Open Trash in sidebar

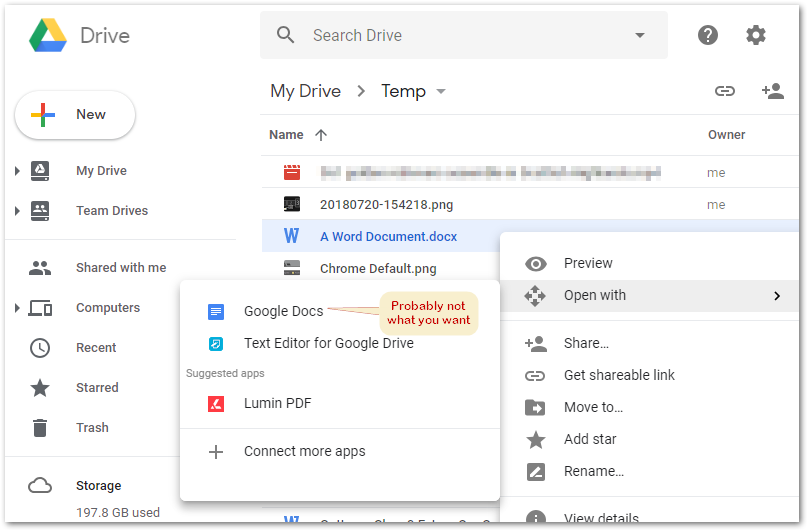(92, 428)
